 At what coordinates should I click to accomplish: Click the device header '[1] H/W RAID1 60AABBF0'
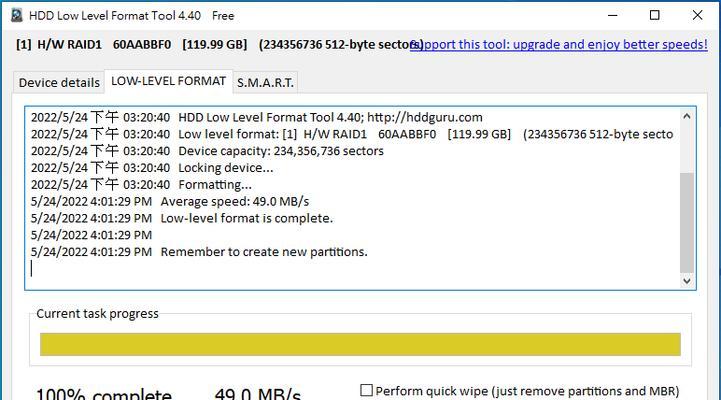pyautogui.click(x=93, y=45)
